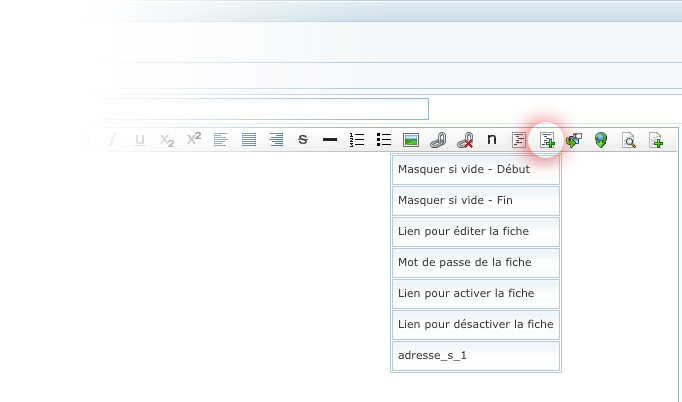The height and width of the screenshot is (402, 682).
Task: Create a numbered list
Action: 357,140
